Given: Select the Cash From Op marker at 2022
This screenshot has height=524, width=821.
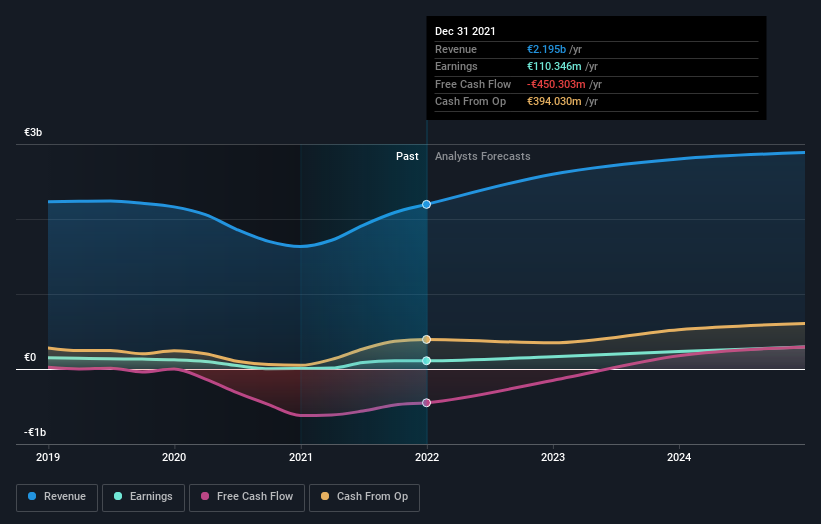Looking at the screenshot, I should 427,339.
